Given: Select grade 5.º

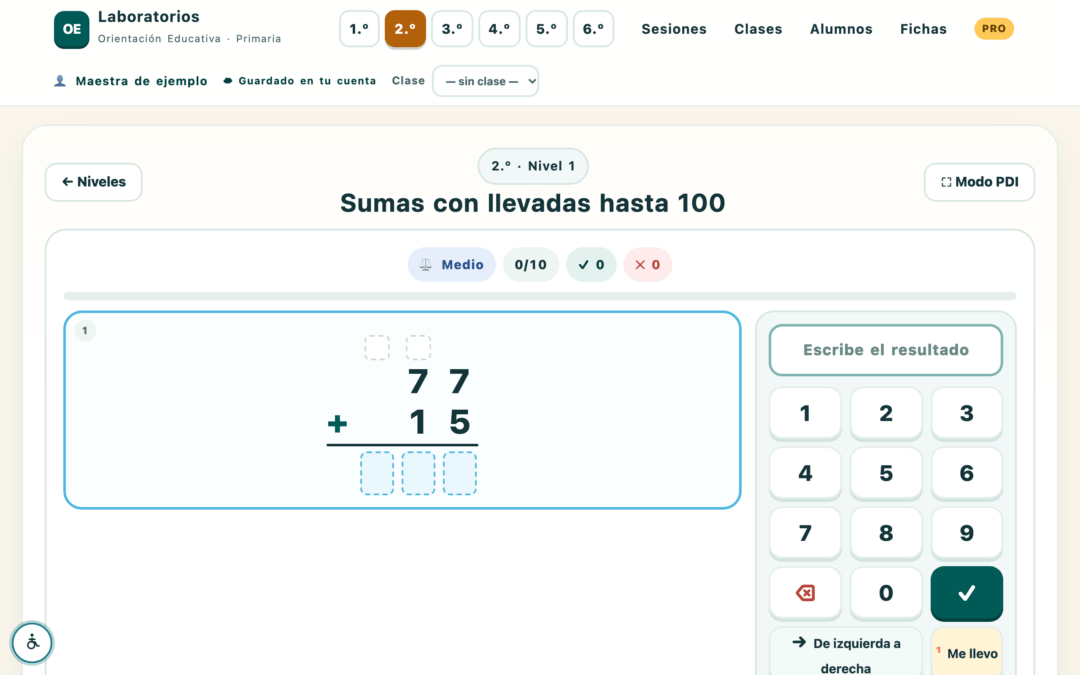Looking at the screenshot, I should 546,29.
